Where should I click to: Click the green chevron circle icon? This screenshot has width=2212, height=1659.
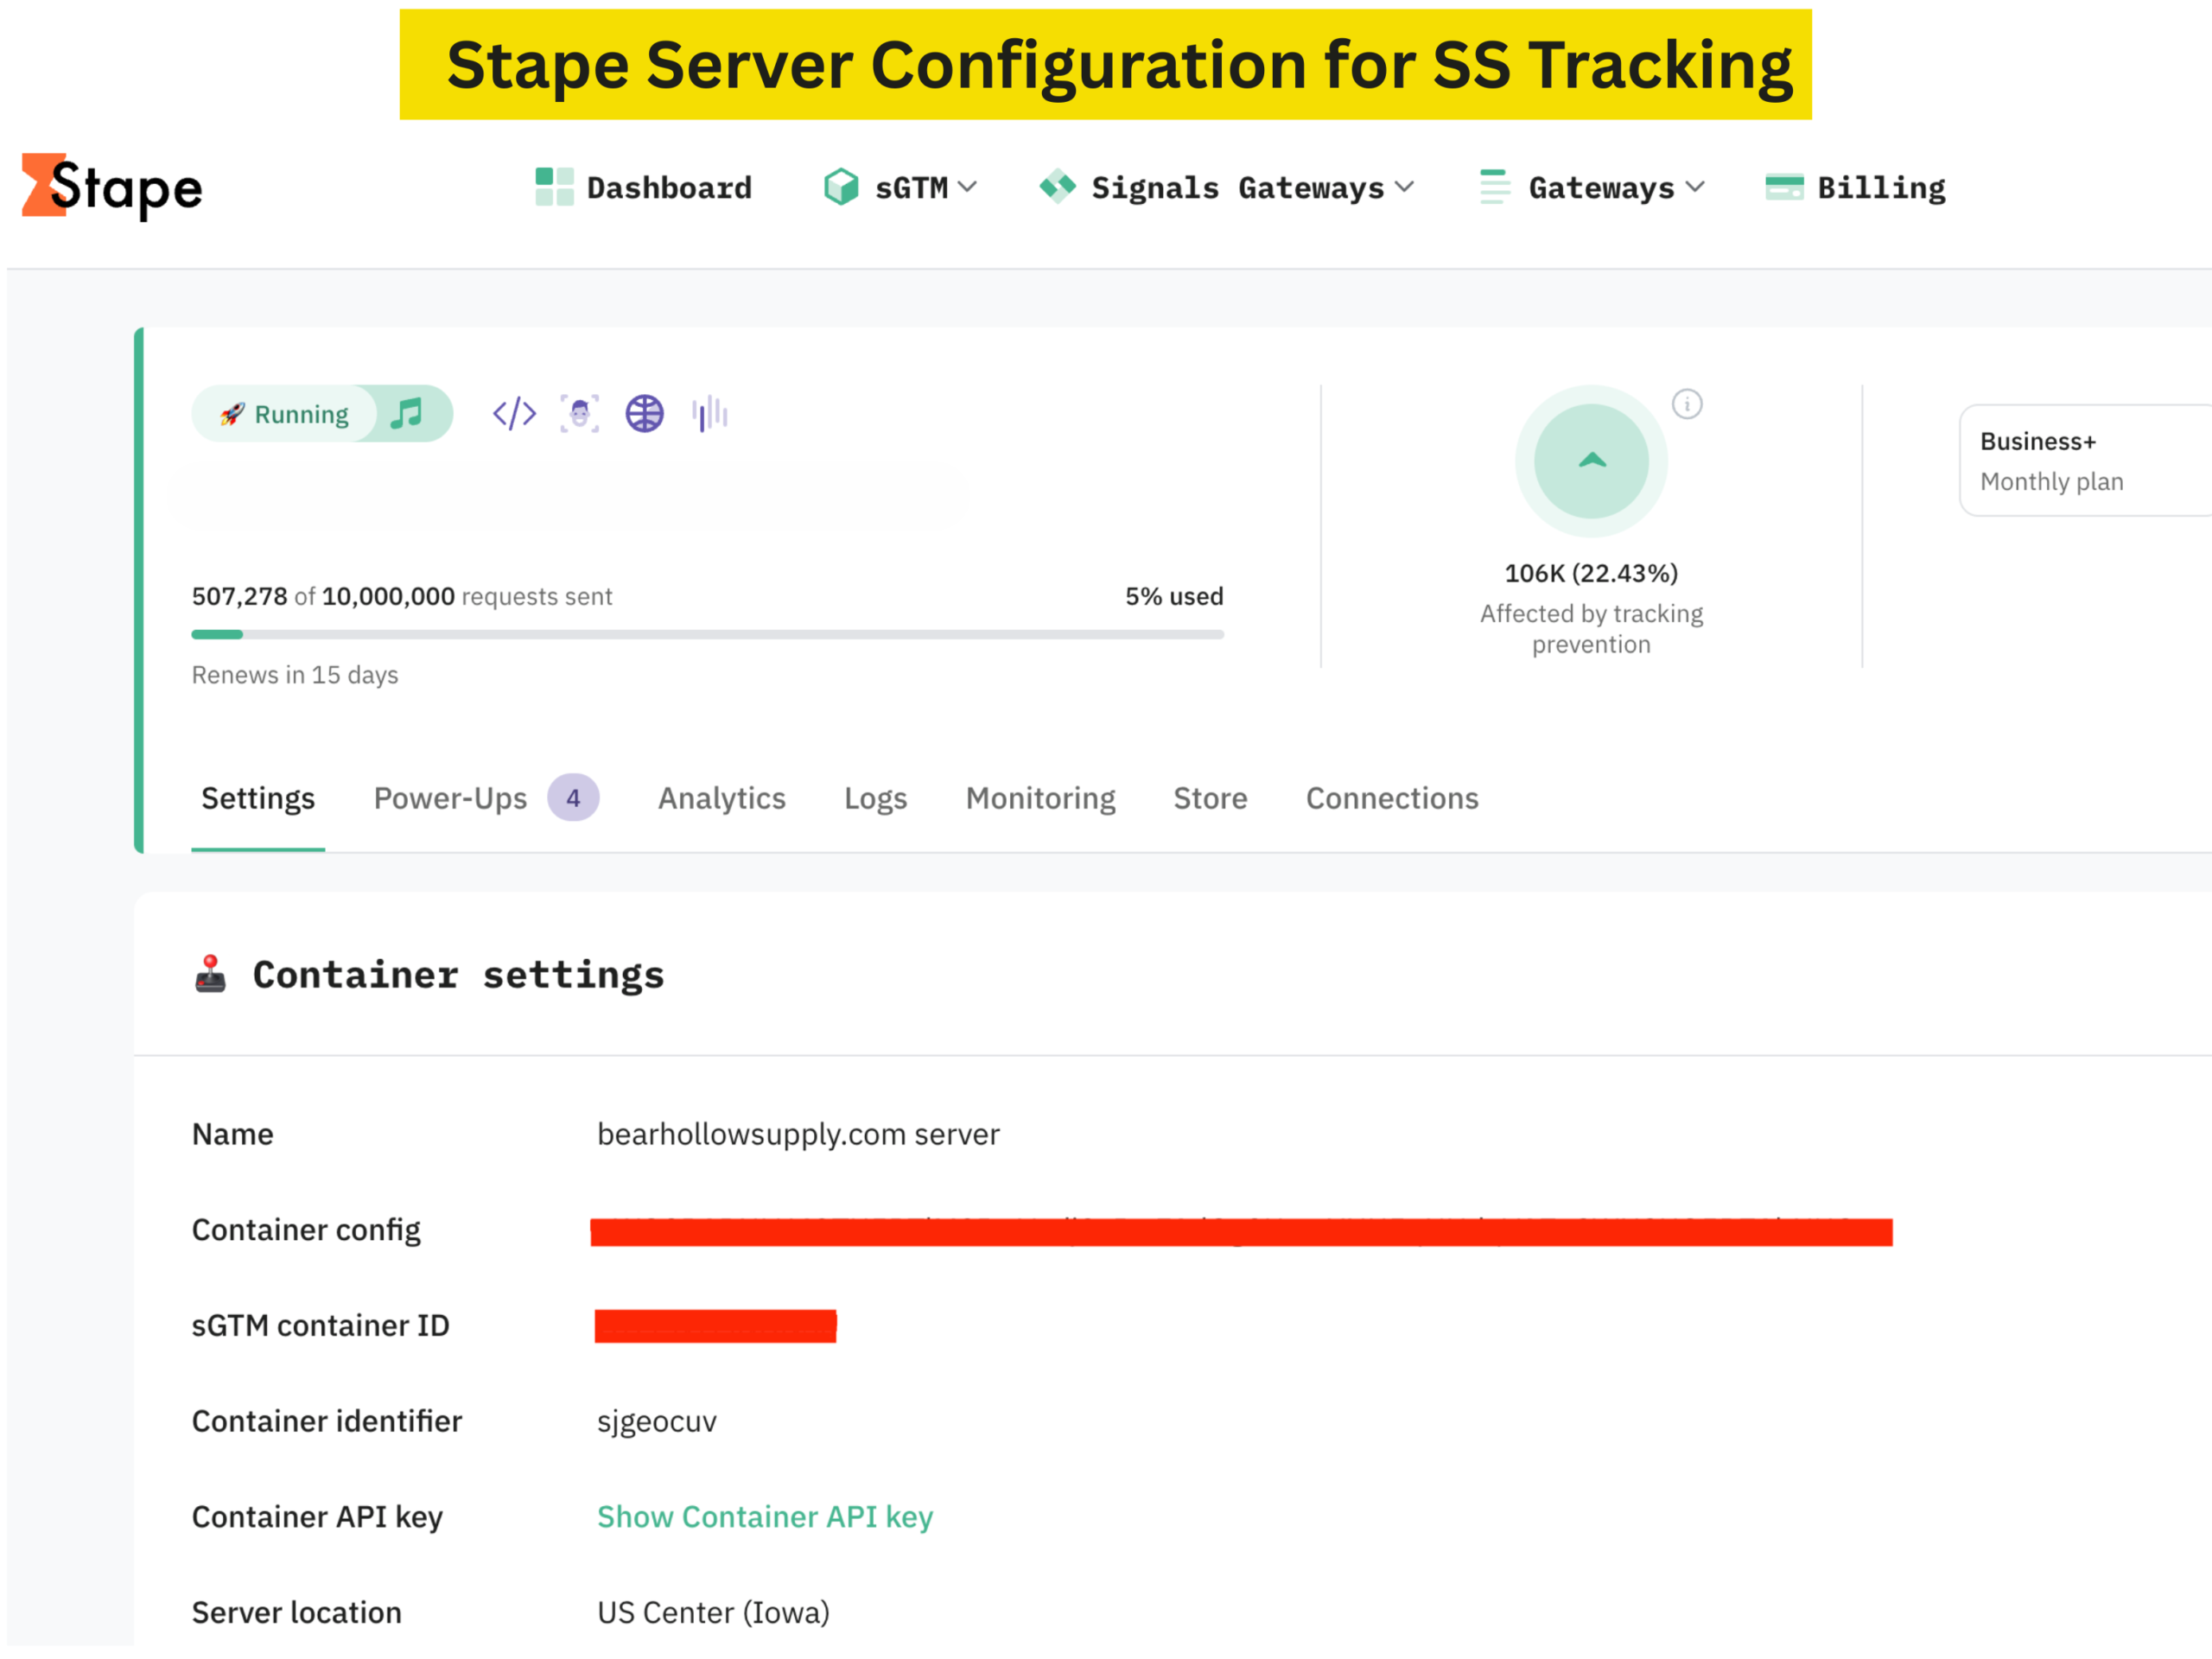click(x=1591, y=461)
